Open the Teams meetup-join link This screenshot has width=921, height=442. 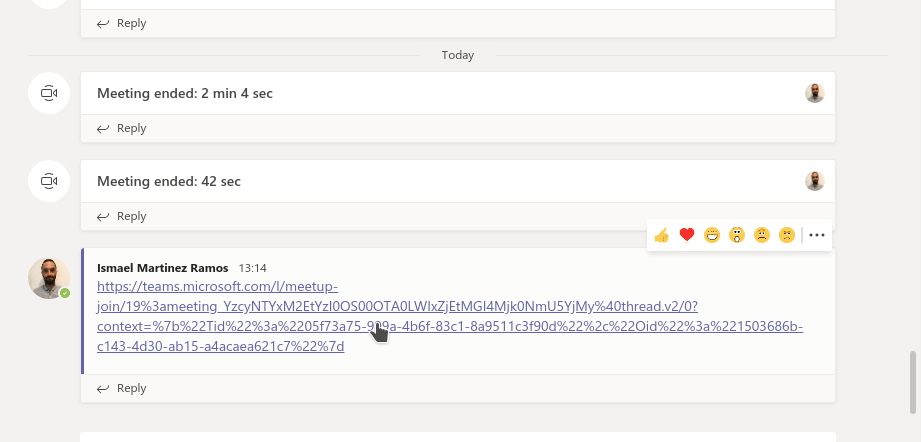pos(450,316)
